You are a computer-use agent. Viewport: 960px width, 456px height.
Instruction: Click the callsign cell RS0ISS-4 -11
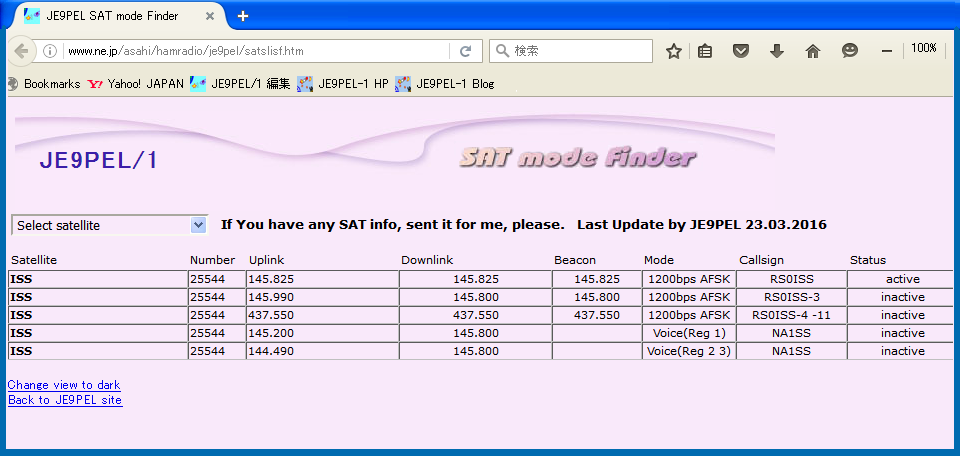click(792, 315)
